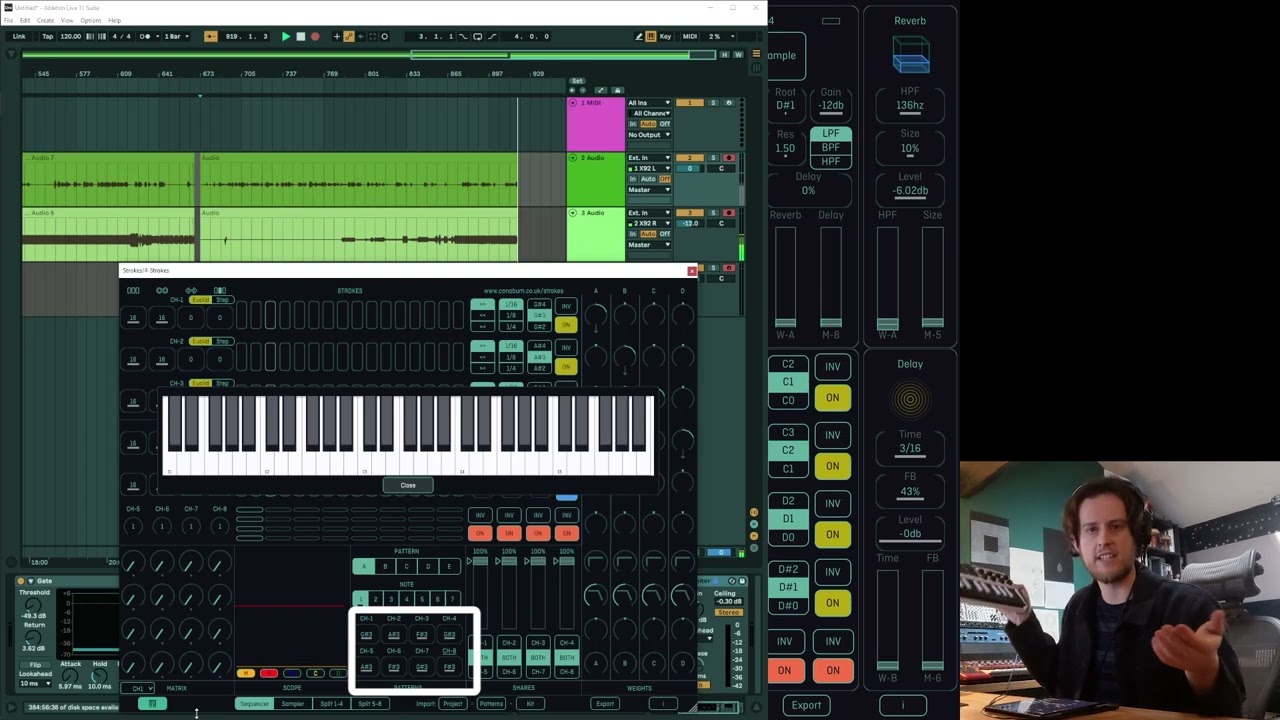Screen dimensions: 1280x720
Task: Click the Tap tempo button
Action: pos(47,36)
